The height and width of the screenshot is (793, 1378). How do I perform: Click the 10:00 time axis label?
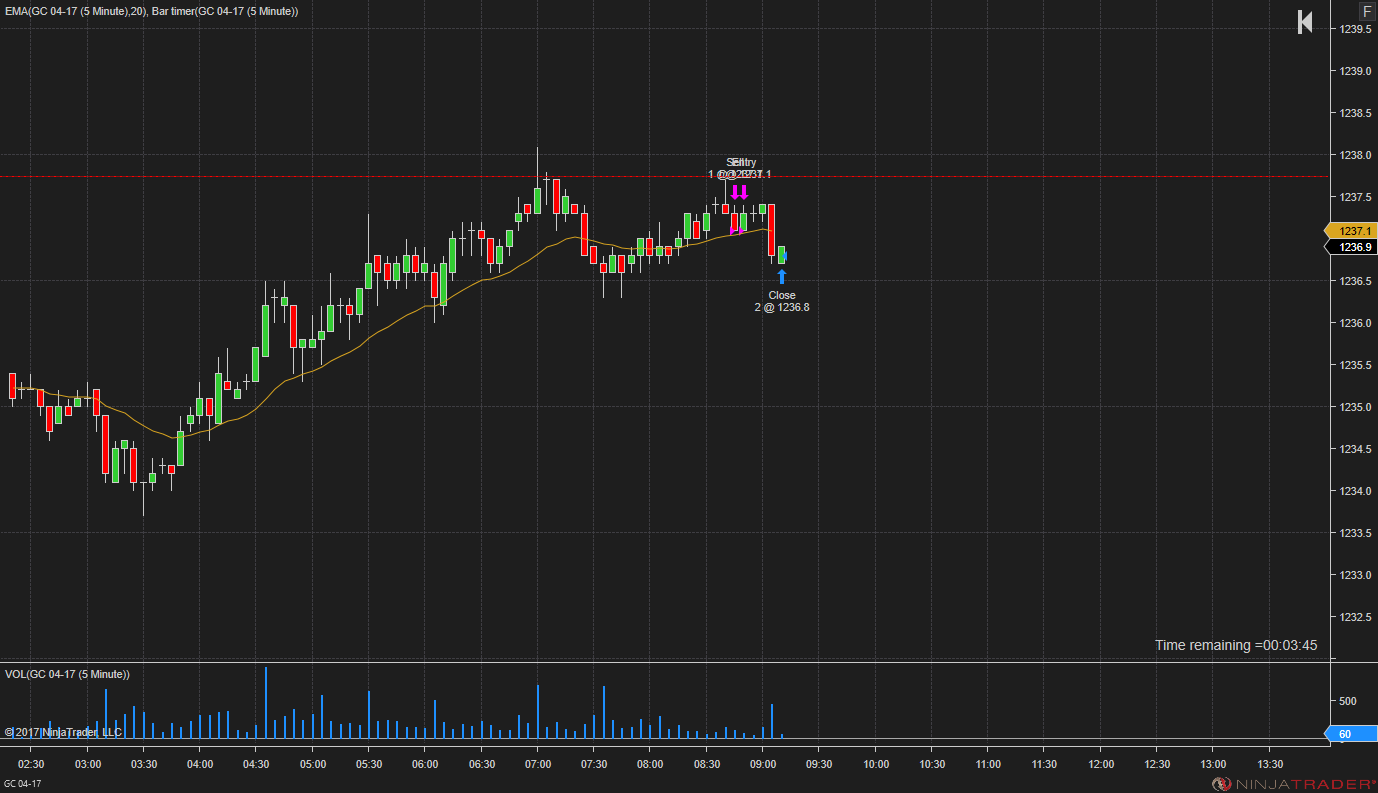[876, 764]
